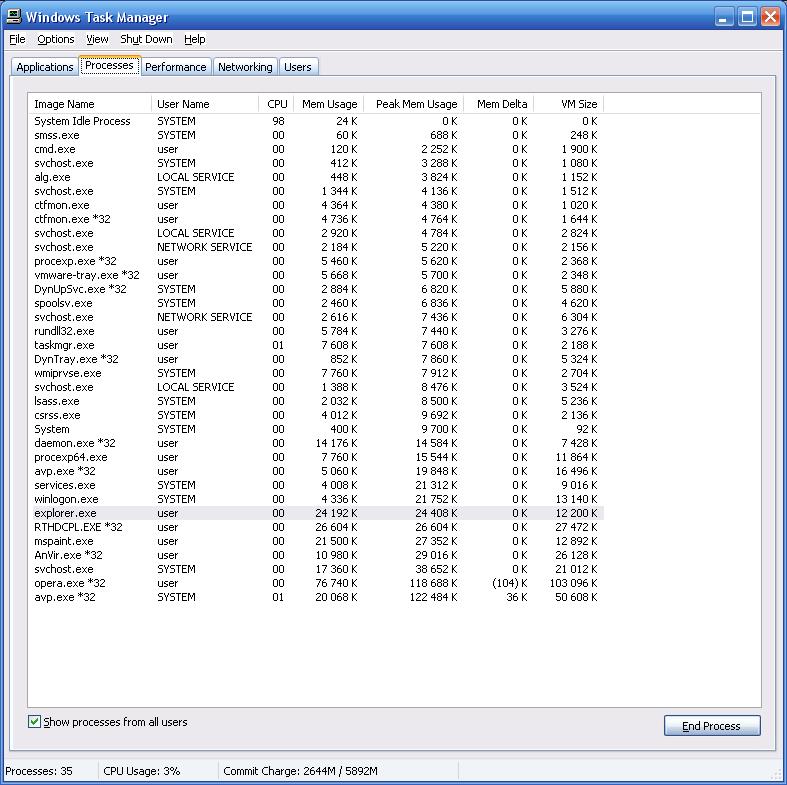Click the End Process button

(712, 726)
